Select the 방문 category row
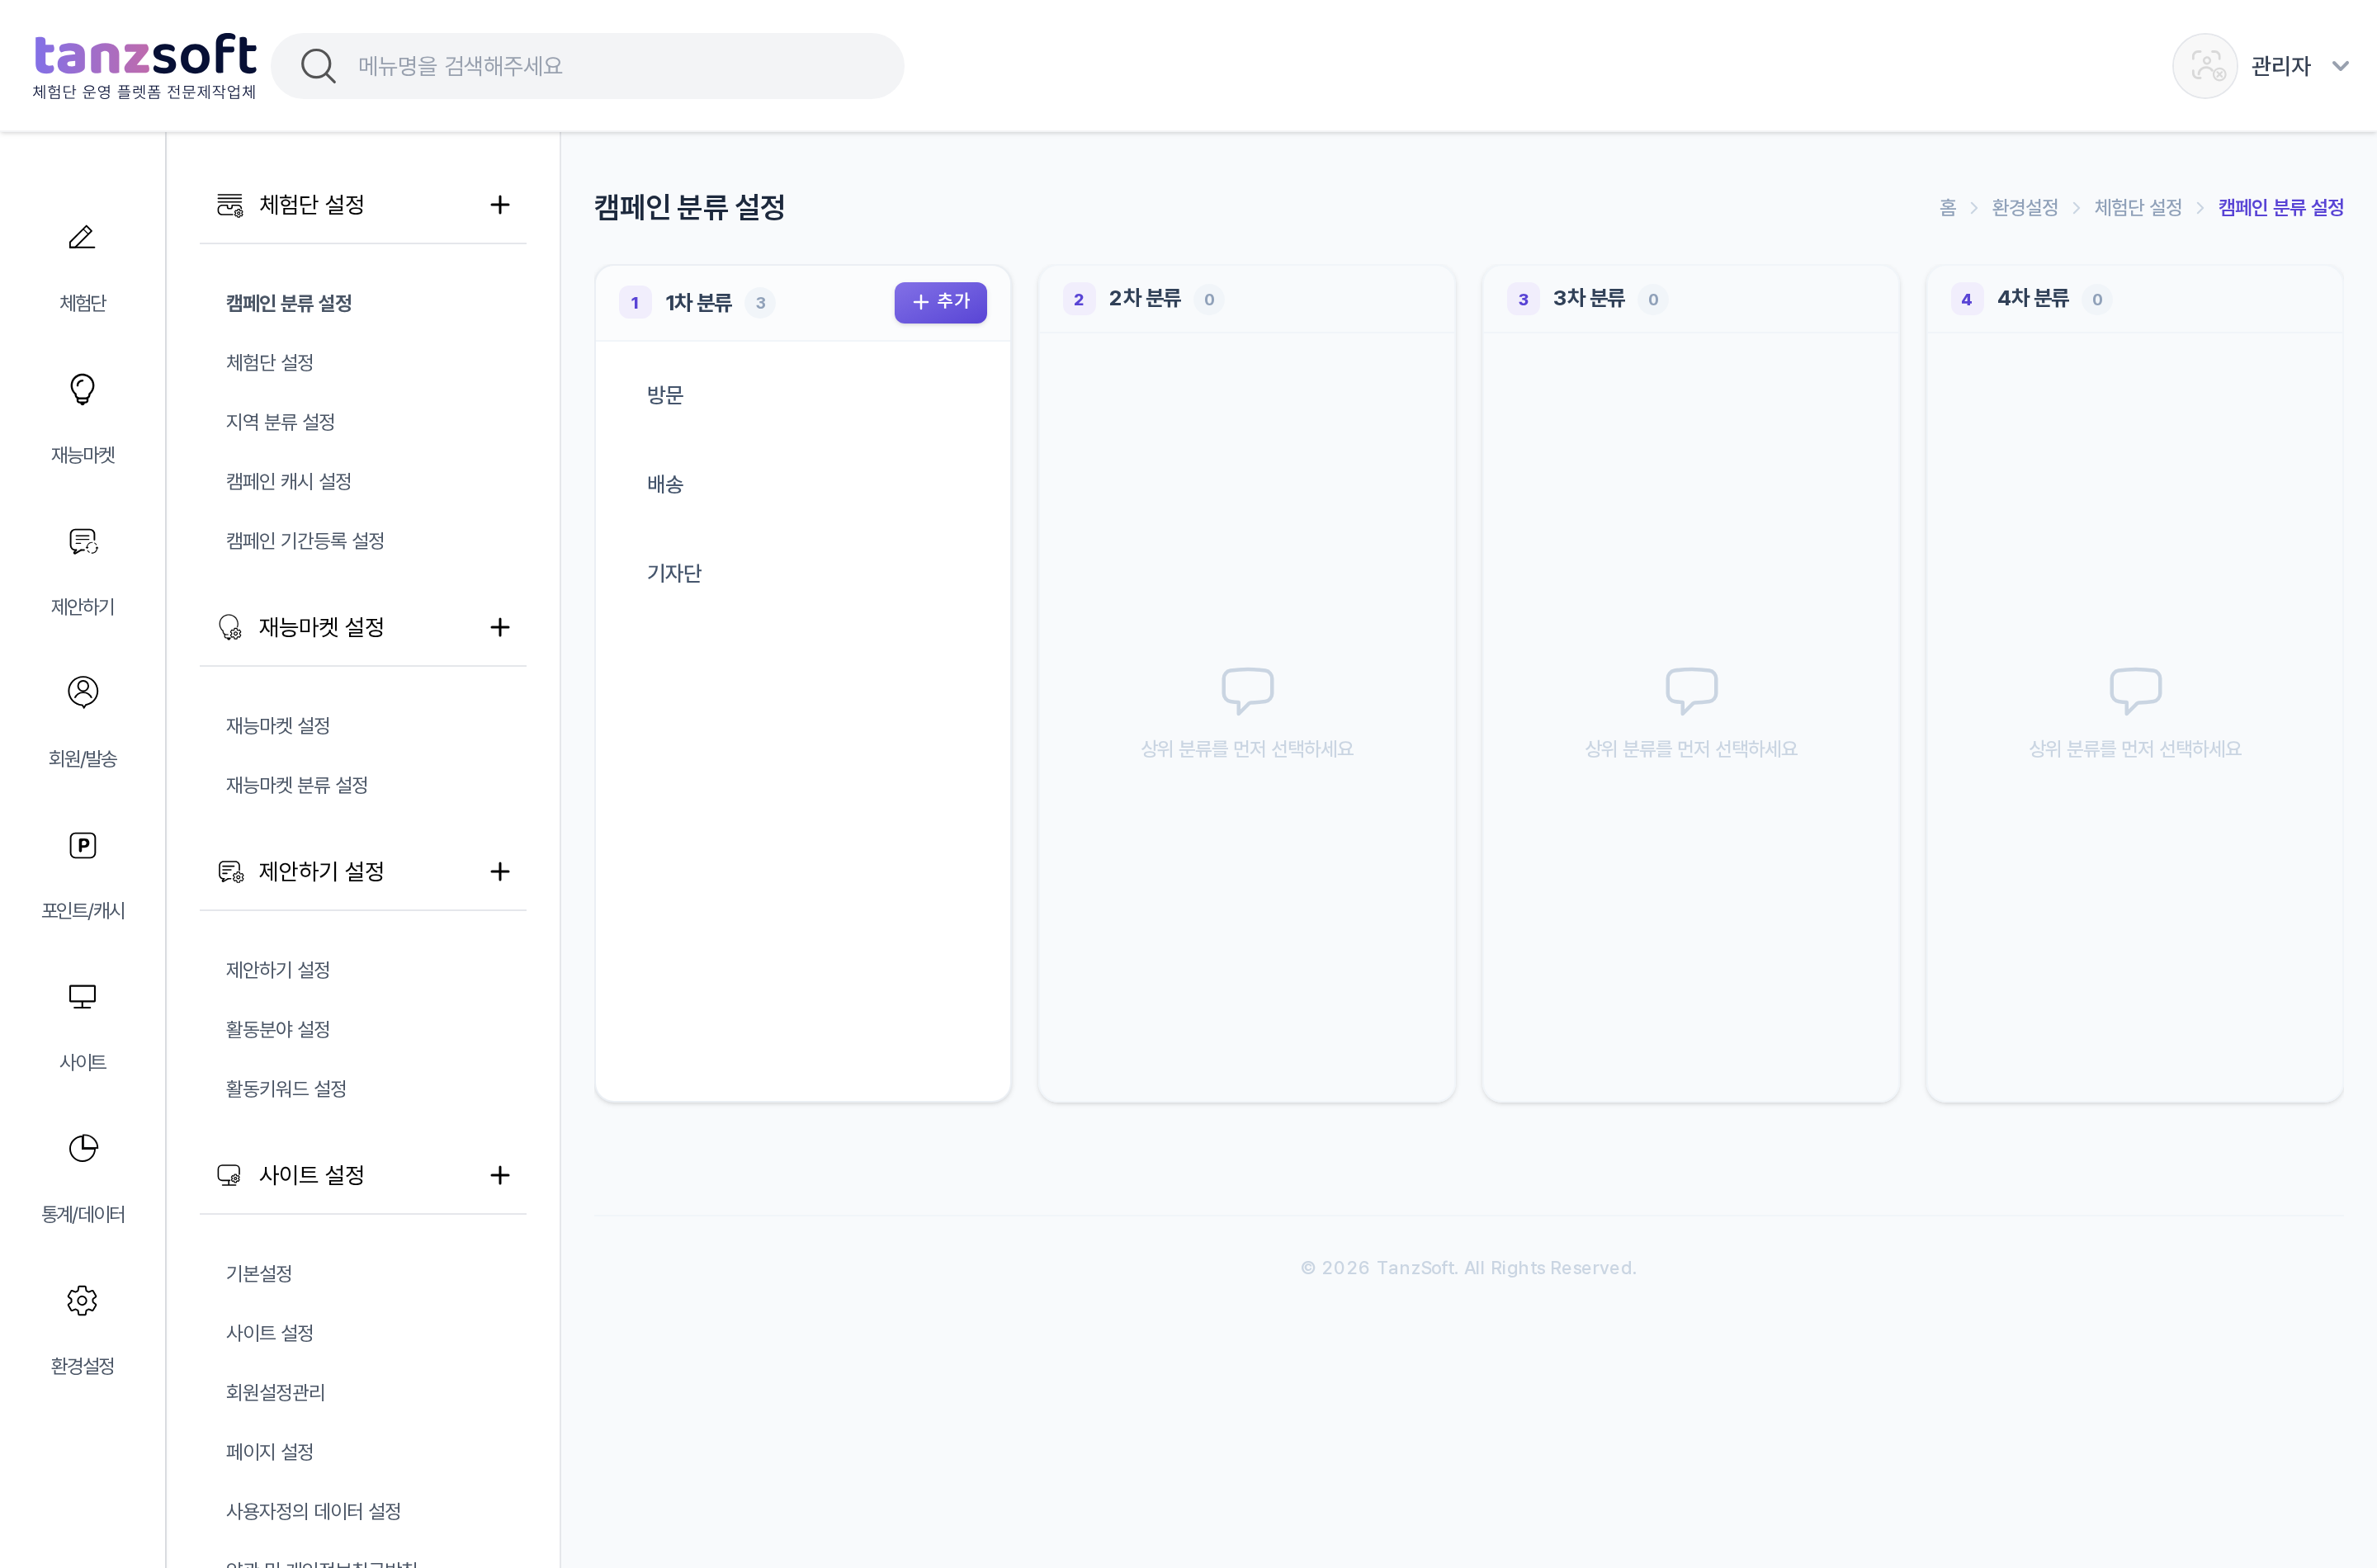 click(803, 395)
